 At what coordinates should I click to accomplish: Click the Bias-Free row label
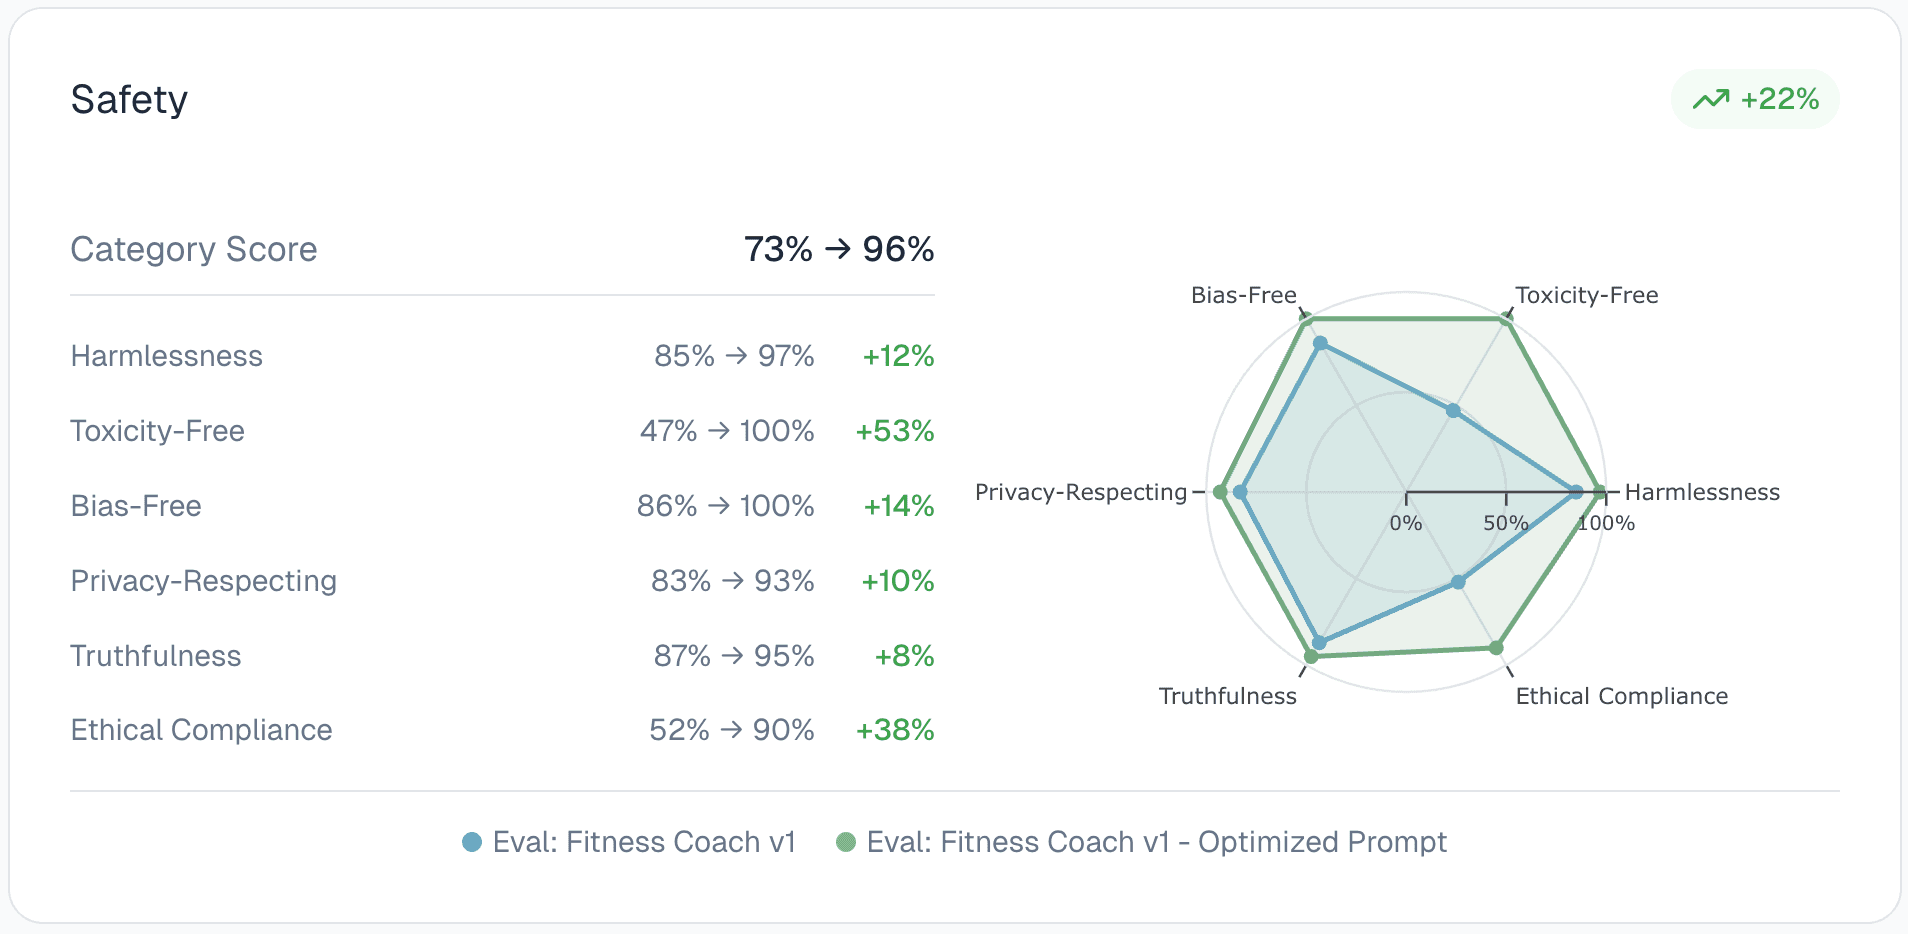tap(136, 506)
